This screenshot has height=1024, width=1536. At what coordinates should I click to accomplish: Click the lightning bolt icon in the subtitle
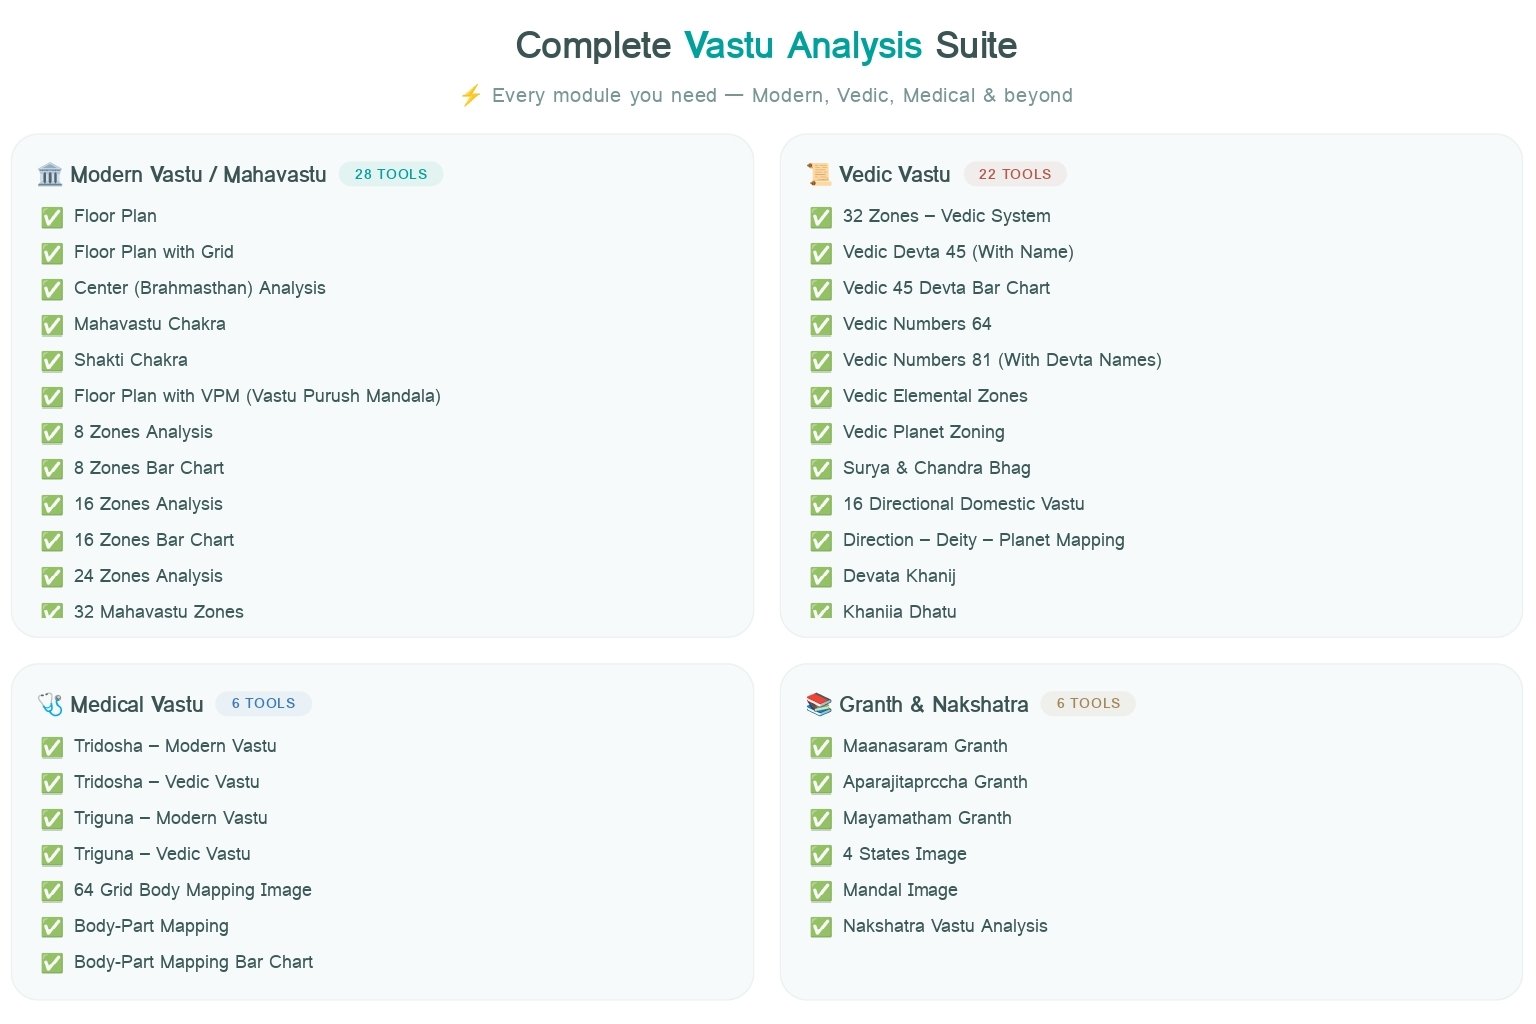point(471,96)
